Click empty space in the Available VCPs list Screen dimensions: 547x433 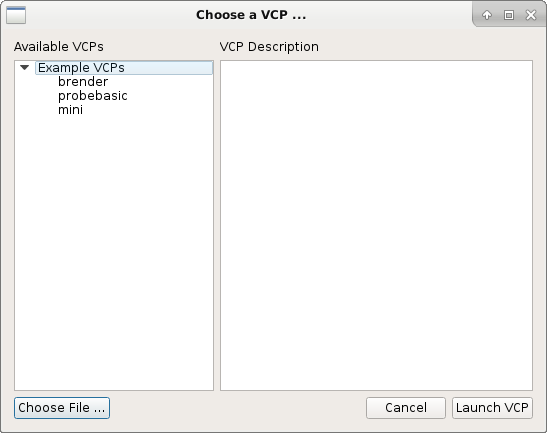click(x=114, y=251)
